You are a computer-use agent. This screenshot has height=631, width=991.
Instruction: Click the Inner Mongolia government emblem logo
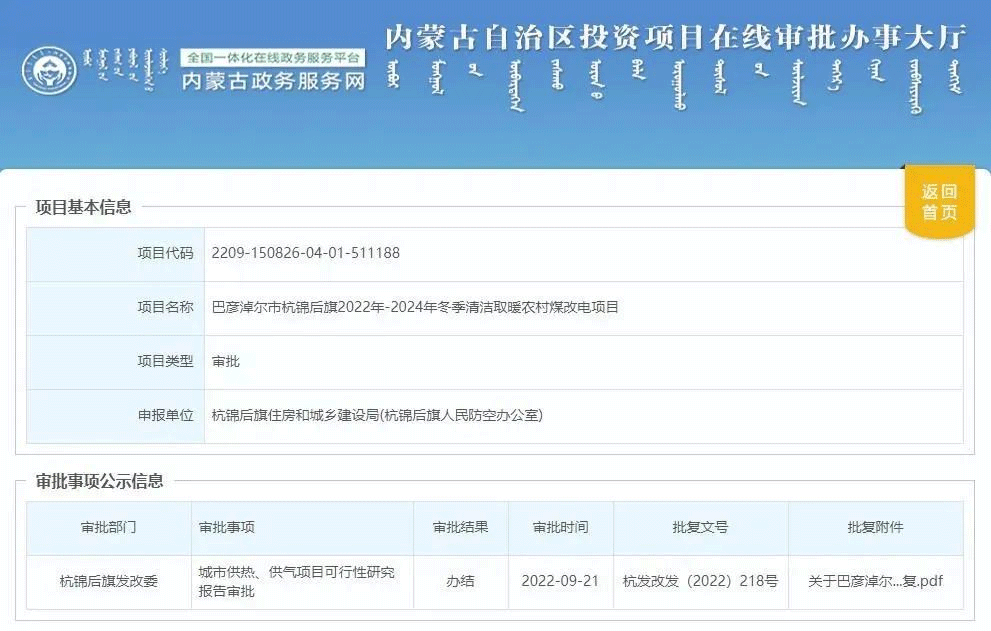tap(49, 72)
